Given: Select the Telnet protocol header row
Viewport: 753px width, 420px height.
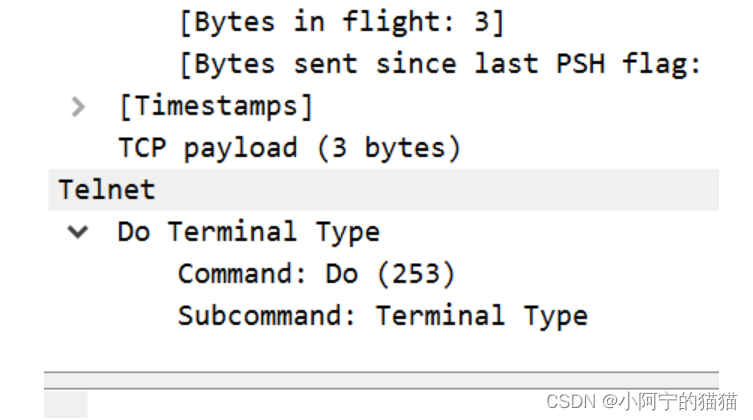Looking at the screenshot, I should (x=383, y=190).
